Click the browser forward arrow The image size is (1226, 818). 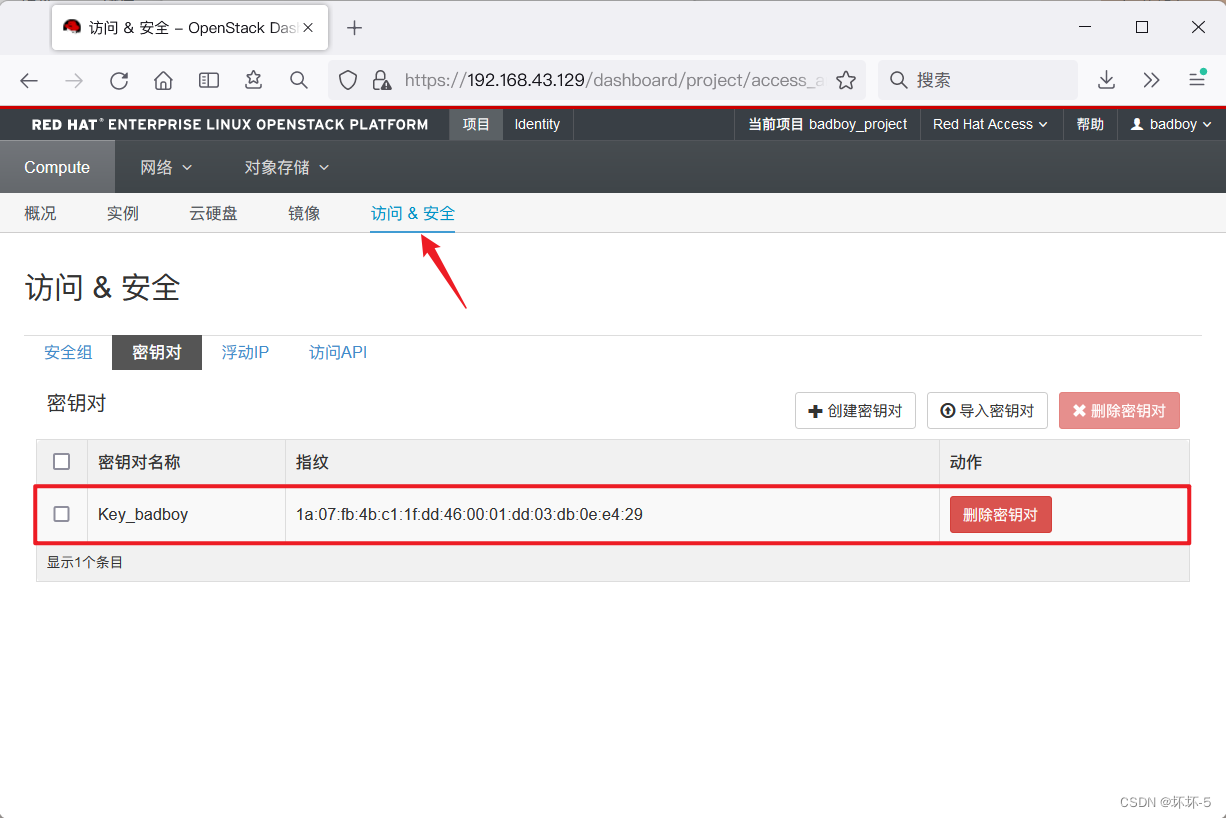point(74,80)
